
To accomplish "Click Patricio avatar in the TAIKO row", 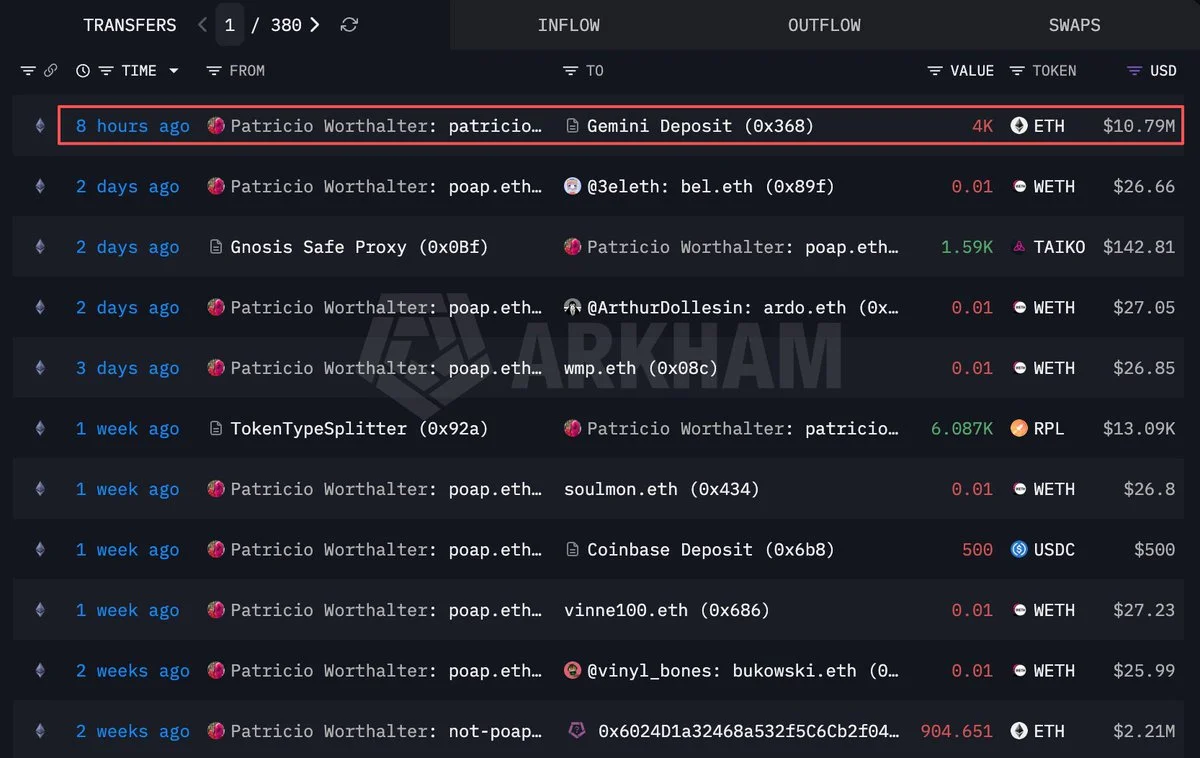I will tap(573, 247).
